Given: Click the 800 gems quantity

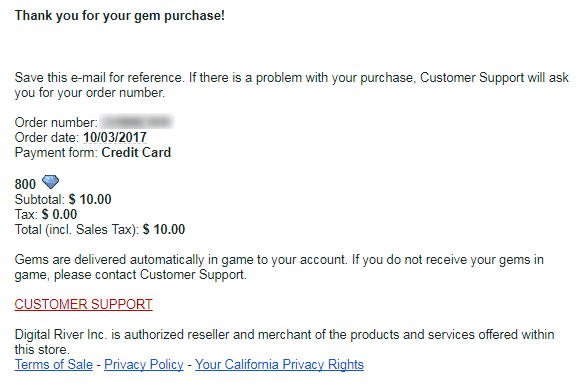Looking at the screenshot, I should 25,185.
